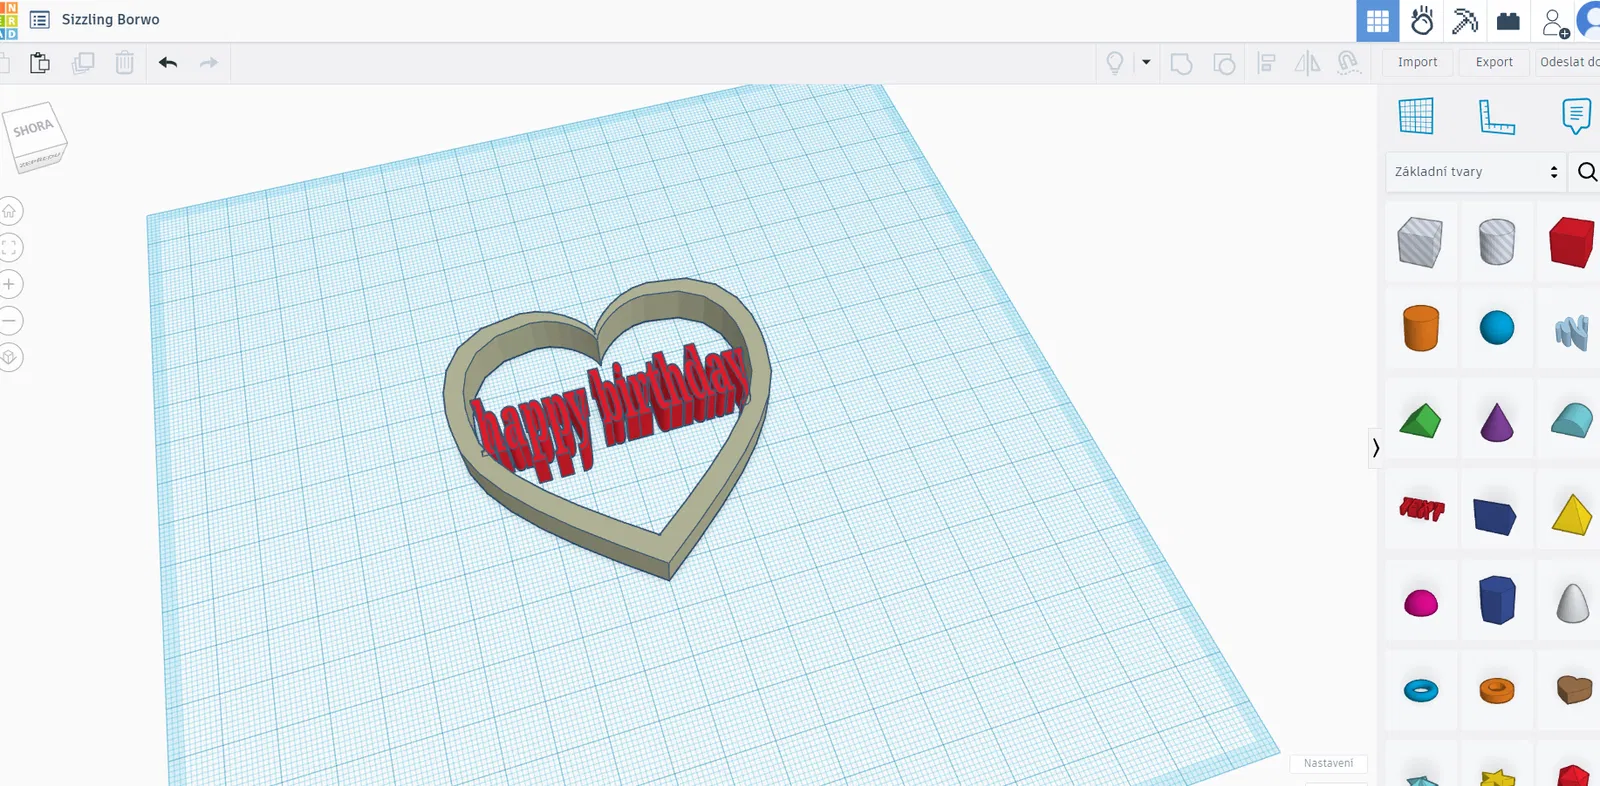Select the red happy birthday text object
The height and width of the screenshot is (786, 1600).
[610, 412]
